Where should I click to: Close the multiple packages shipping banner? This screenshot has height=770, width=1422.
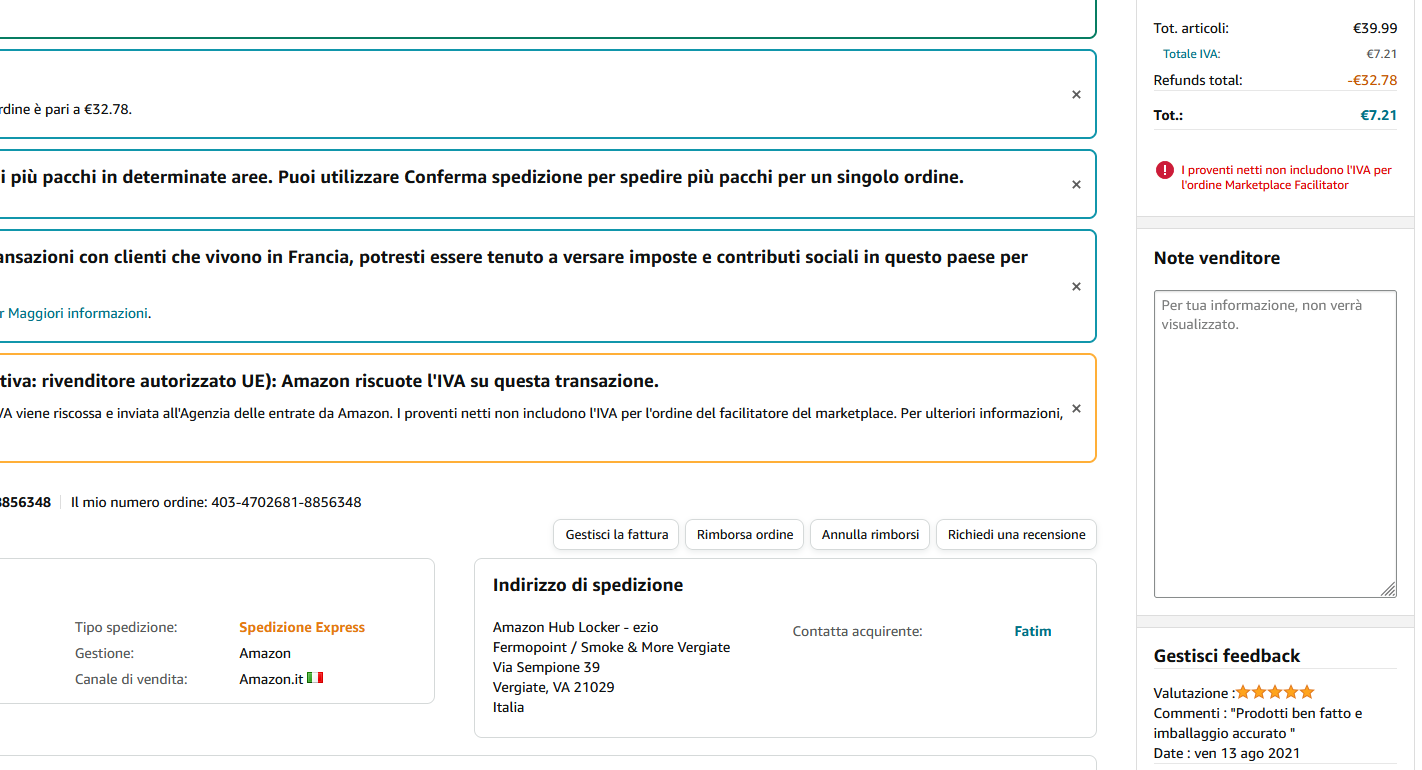pos(1076,185)
